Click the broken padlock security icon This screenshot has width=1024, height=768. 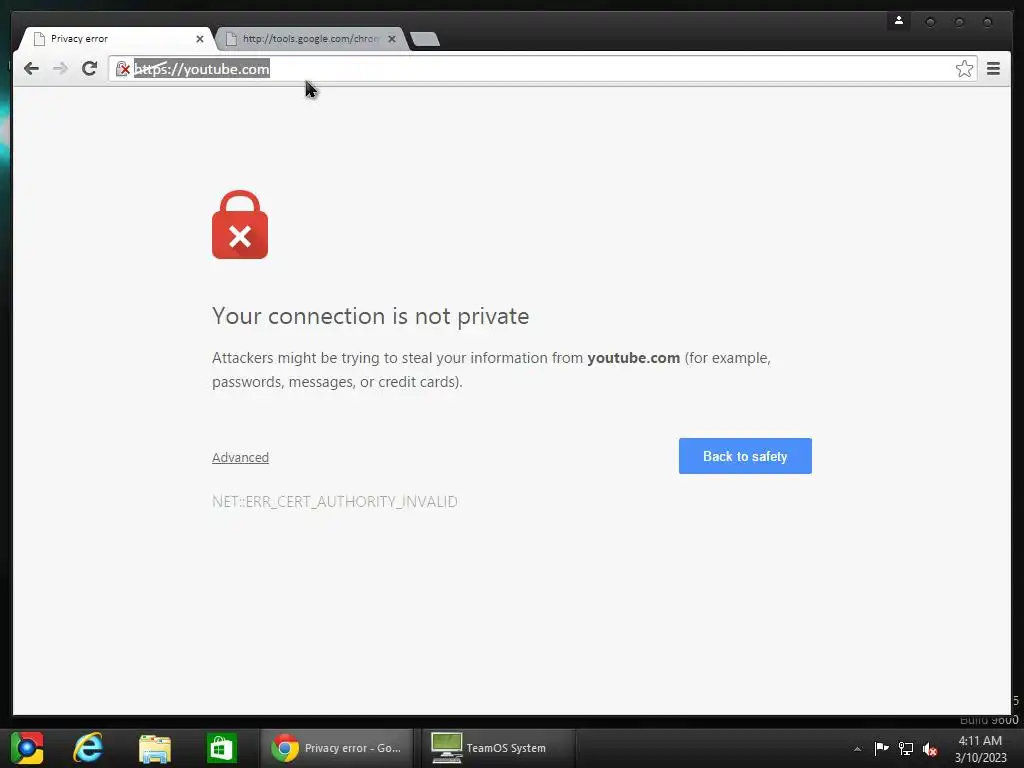(122, 69)
